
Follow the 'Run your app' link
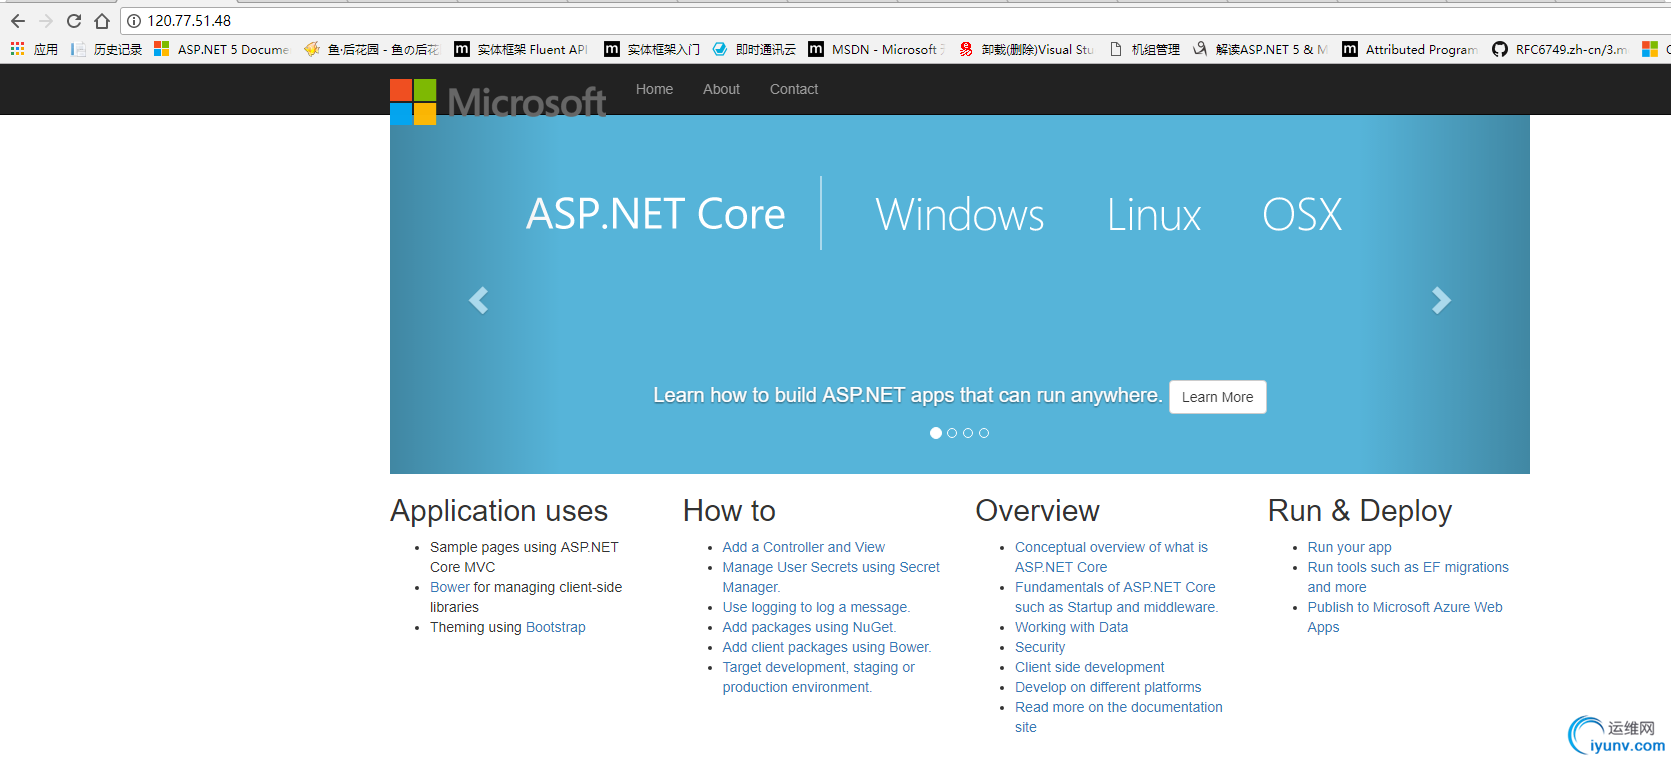[x=1349, y=547]
